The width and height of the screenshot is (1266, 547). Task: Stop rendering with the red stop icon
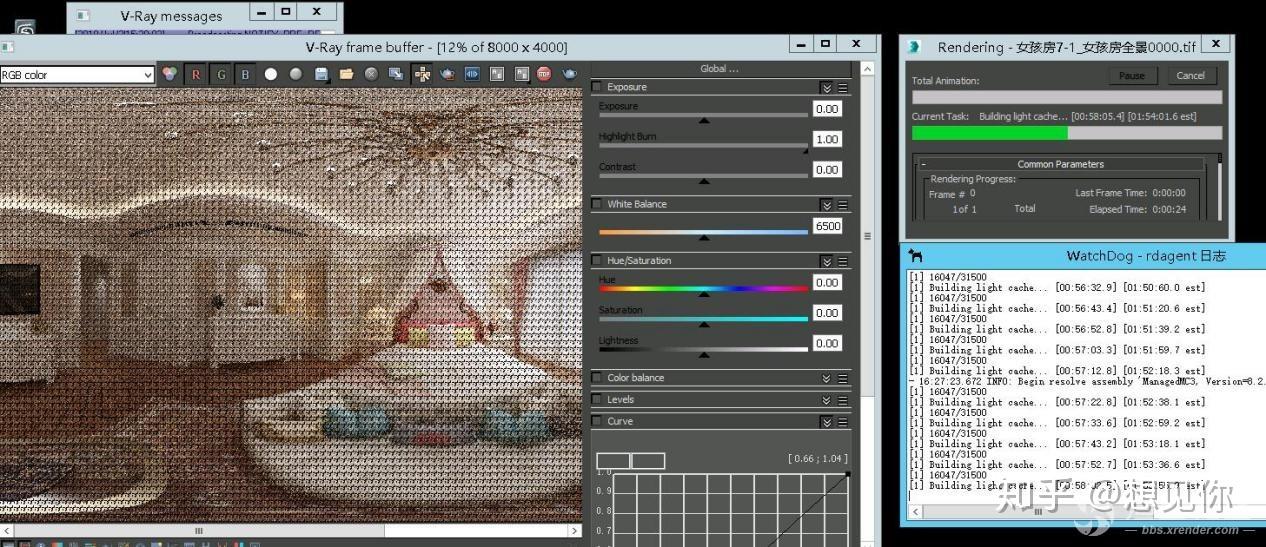click(544, 74)
